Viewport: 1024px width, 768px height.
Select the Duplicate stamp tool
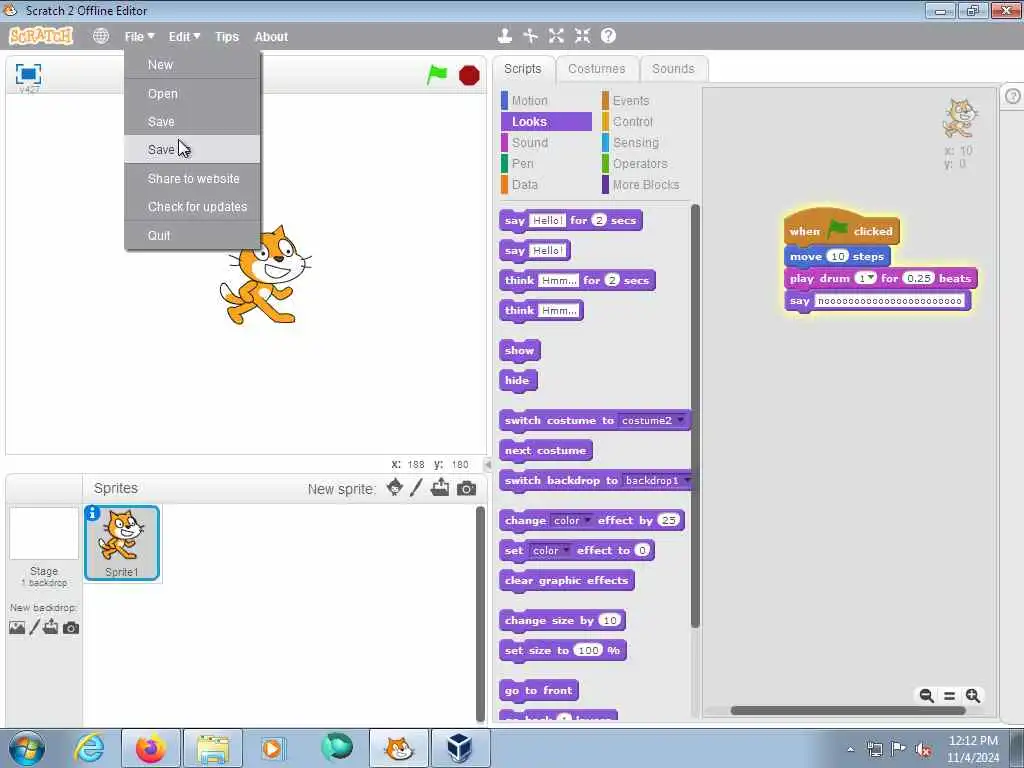pos(504,36)
